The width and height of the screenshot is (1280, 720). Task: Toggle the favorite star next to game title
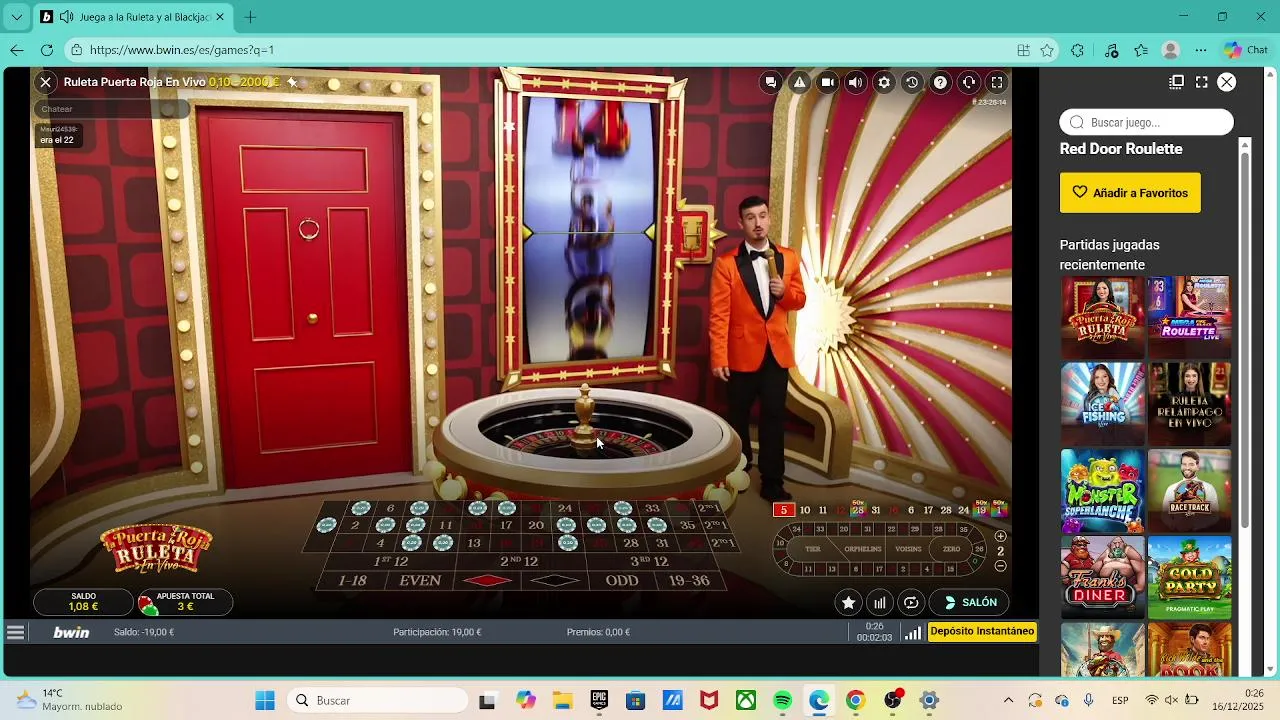click(x=292, y=82)
